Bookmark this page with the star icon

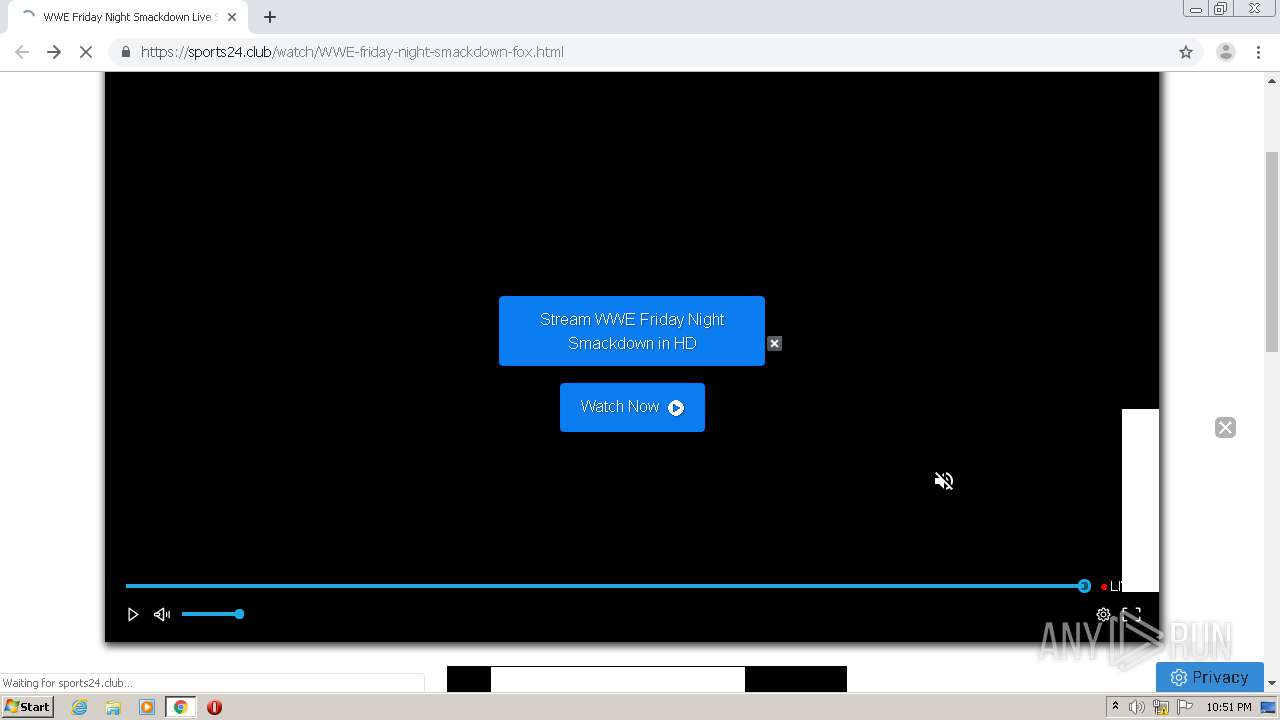[1186, 52]
